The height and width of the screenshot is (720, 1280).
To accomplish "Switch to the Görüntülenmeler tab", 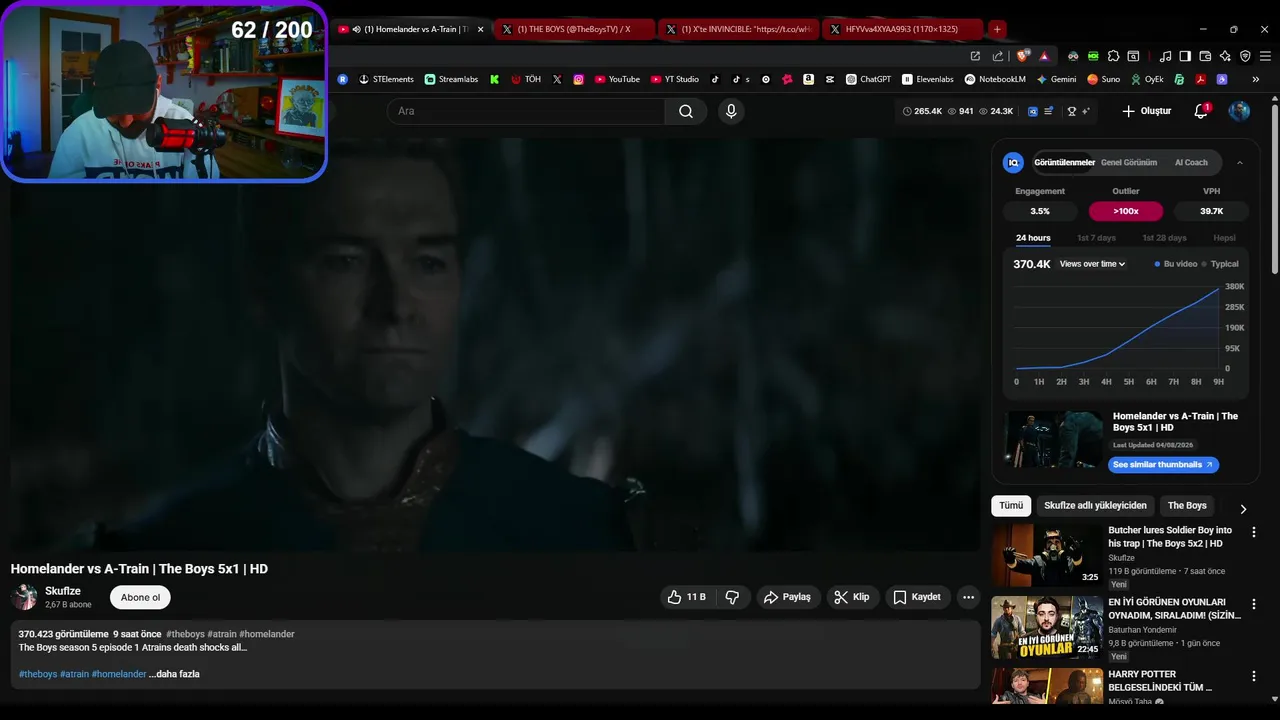I will (x=1064, y=162).
